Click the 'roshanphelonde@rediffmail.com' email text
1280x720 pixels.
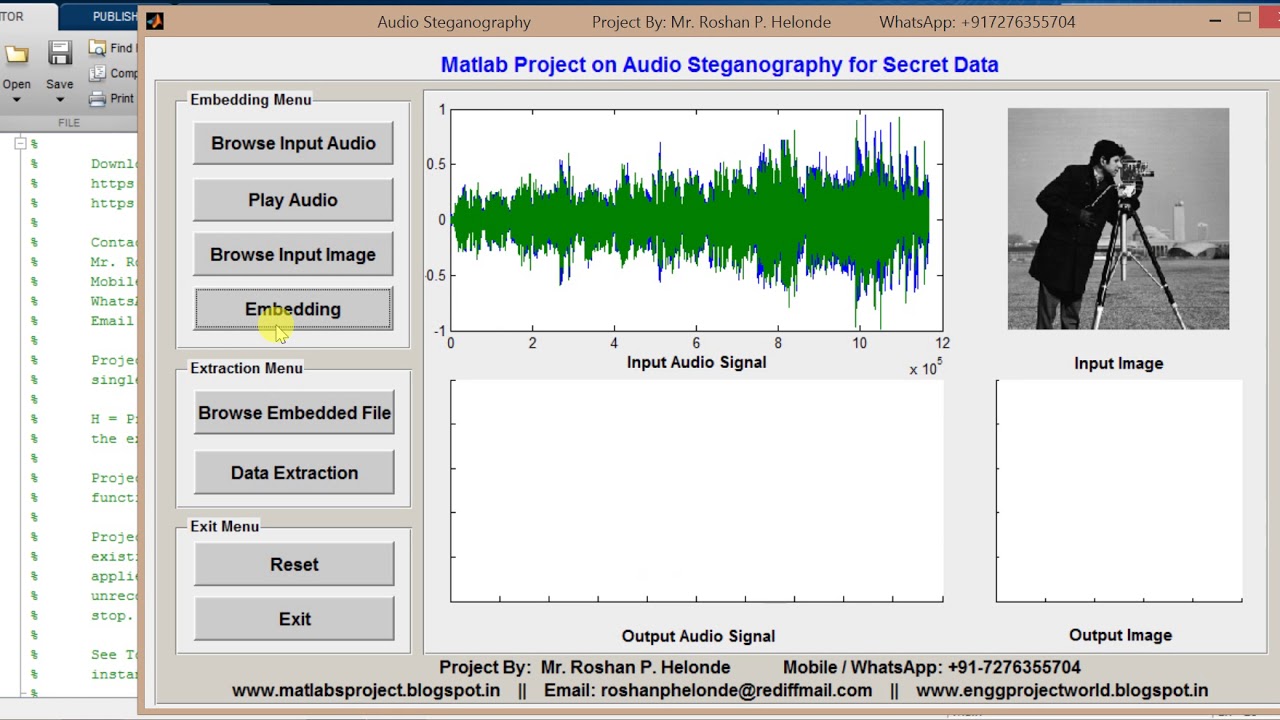(736, 690)
